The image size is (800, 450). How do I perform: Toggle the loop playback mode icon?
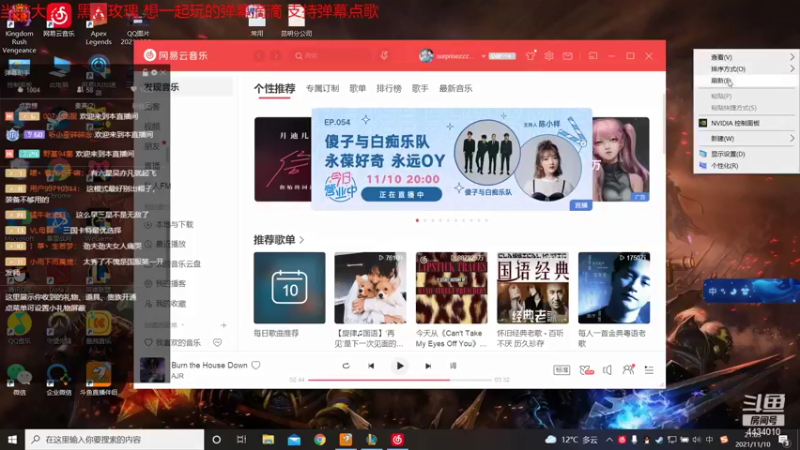346,366
